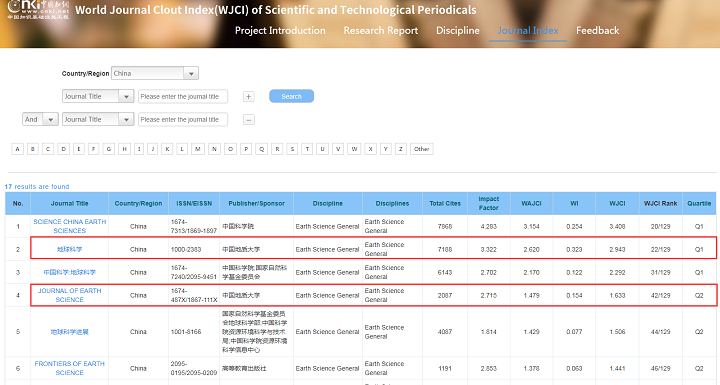Filter journals by letter D
Image resolution: width=720 pixels, height=385 pixels.
point(63,149)
